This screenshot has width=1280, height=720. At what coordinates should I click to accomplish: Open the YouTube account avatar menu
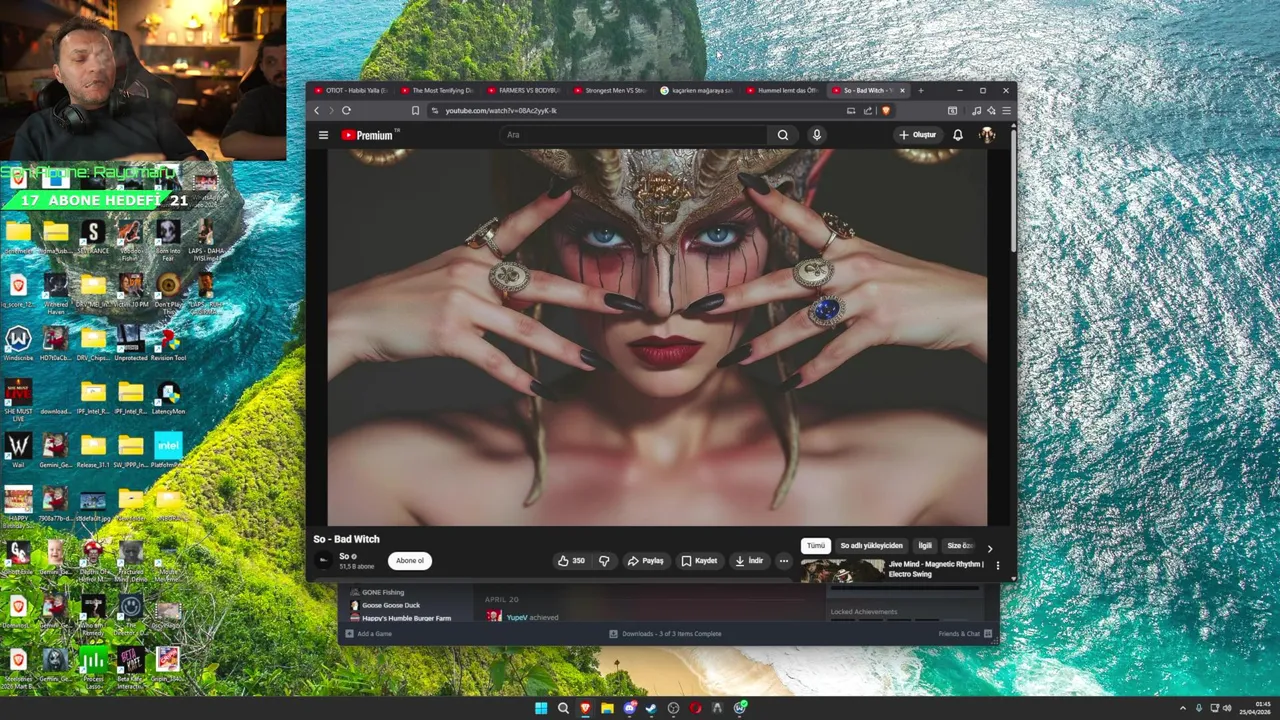987,135
